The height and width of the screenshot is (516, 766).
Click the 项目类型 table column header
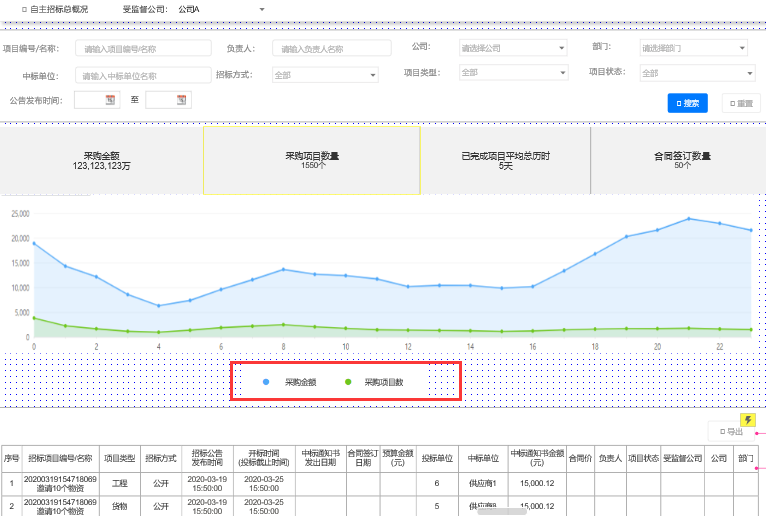[x=120, y=458]
